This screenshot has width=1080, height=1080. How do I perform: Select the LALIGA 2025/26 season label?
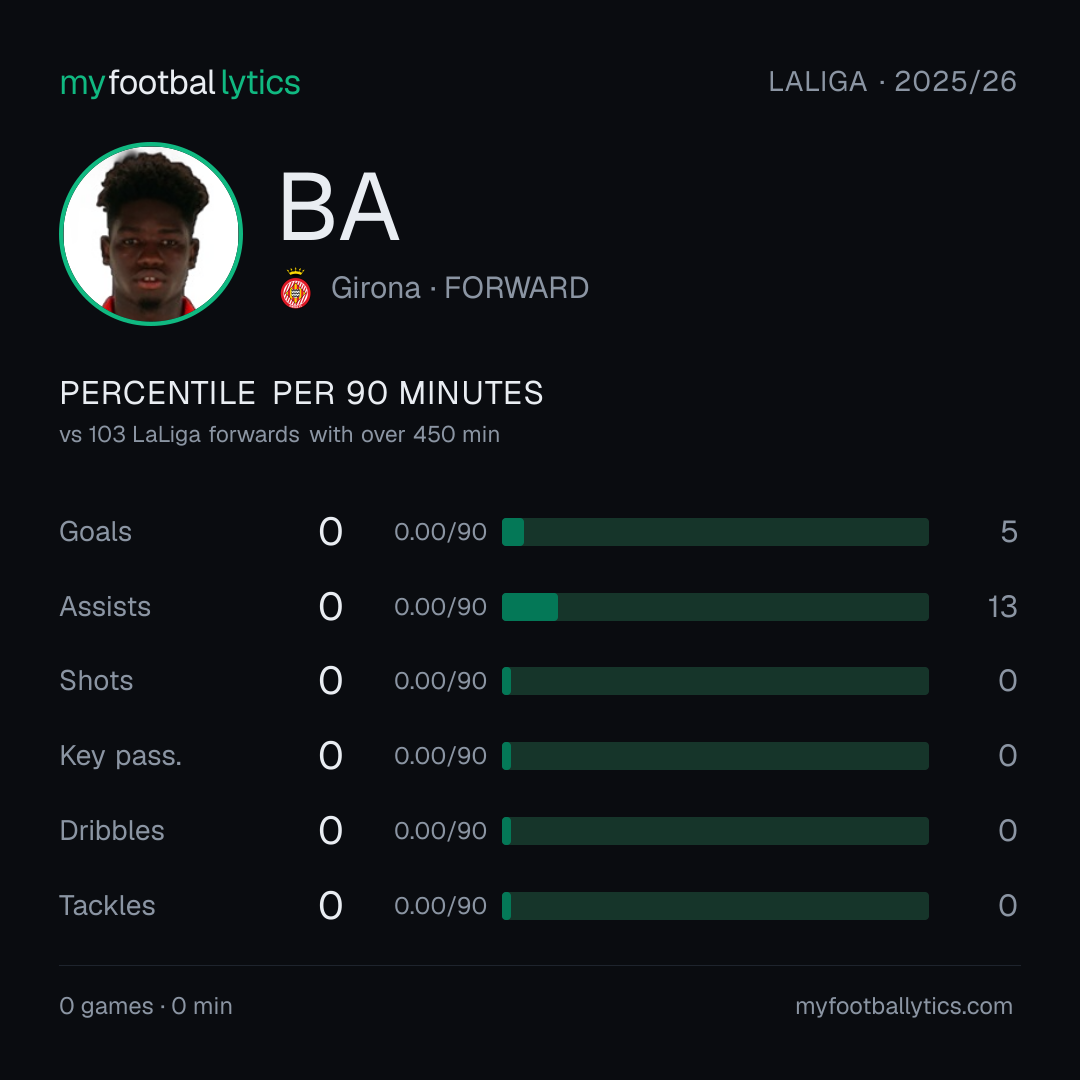(893, 82)
